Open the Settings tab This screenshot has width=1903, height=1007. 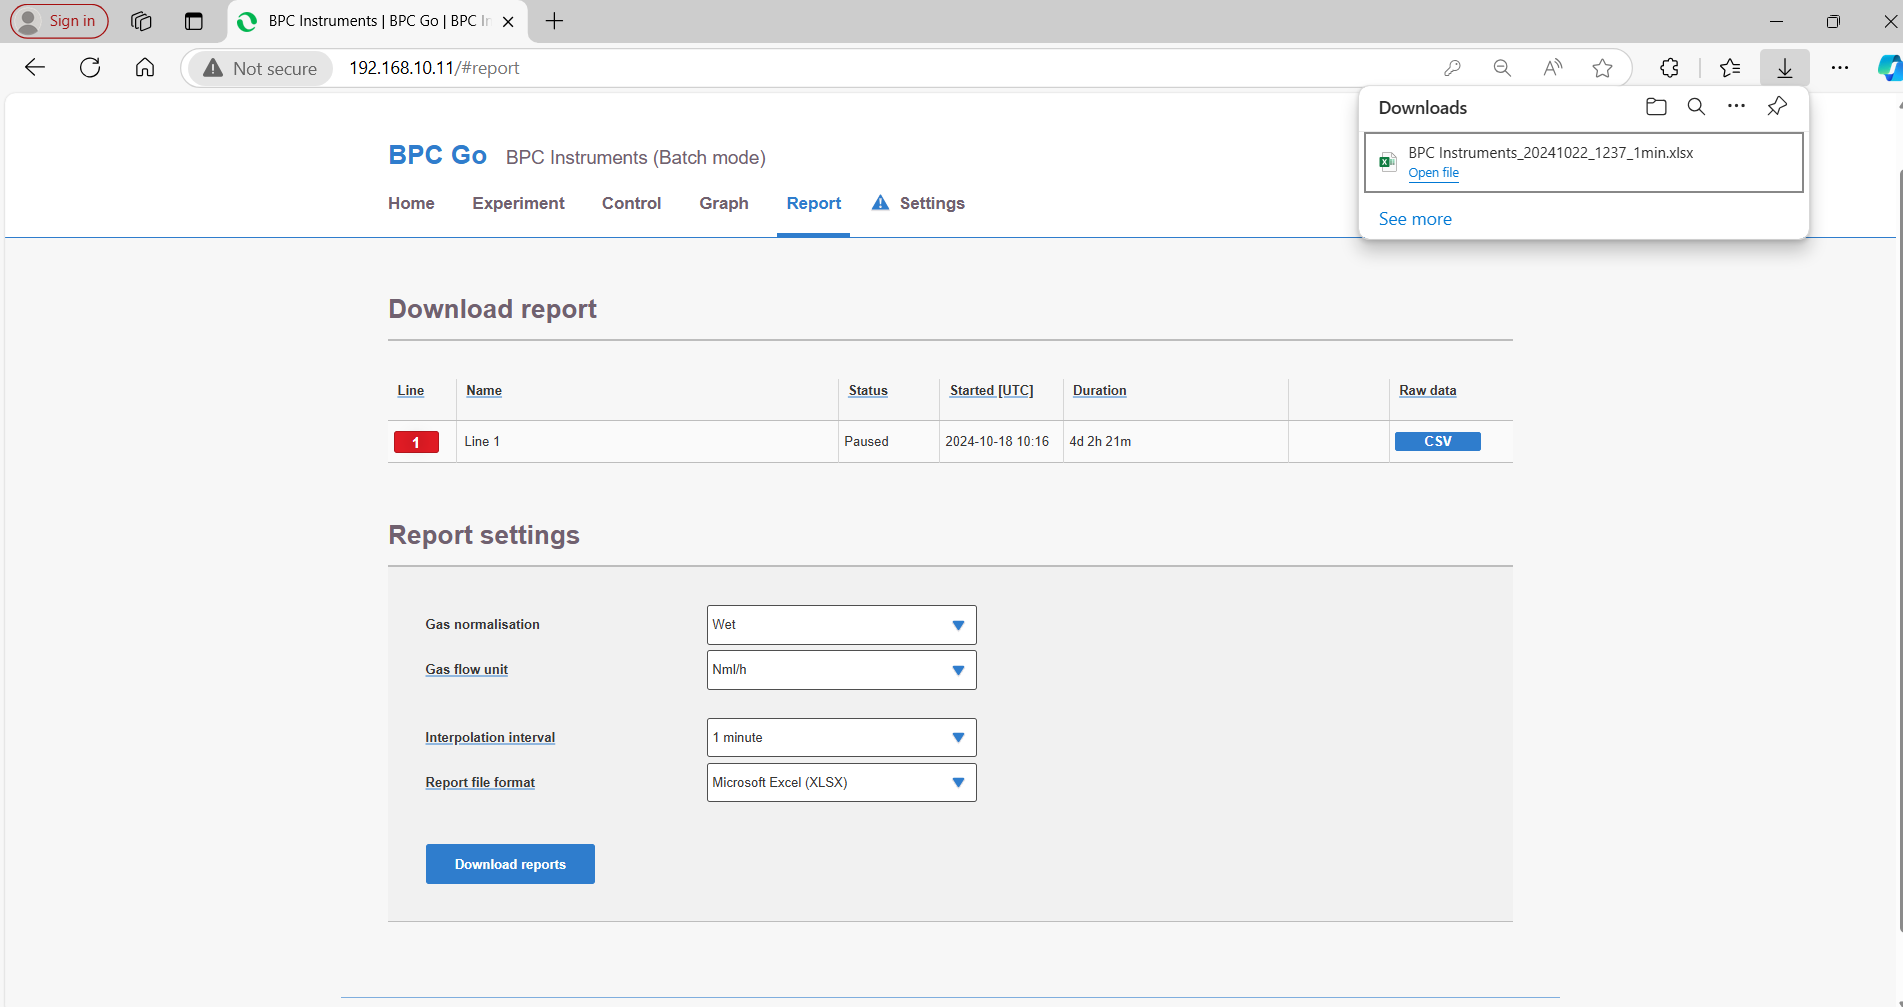tap(932, 203)
